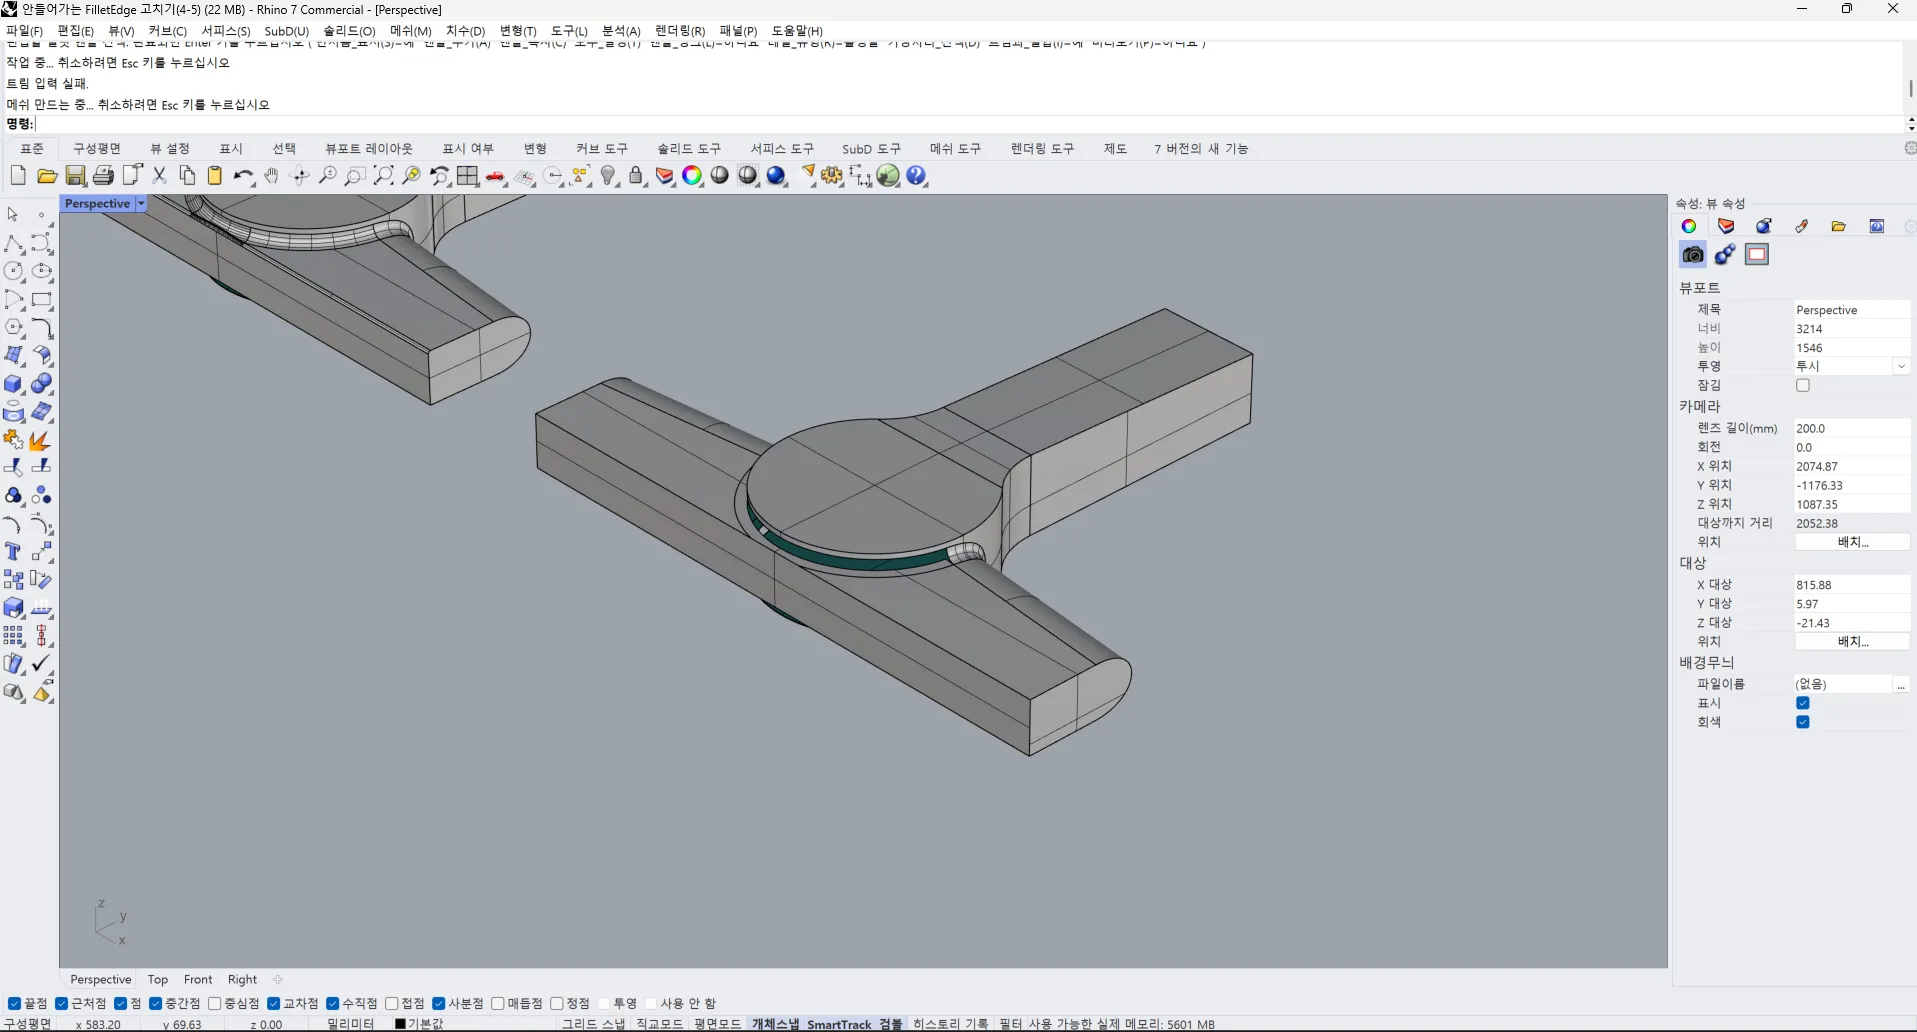
Task: Open the Perspective viewport title dropdown arrow
Action: click(141, 204)
